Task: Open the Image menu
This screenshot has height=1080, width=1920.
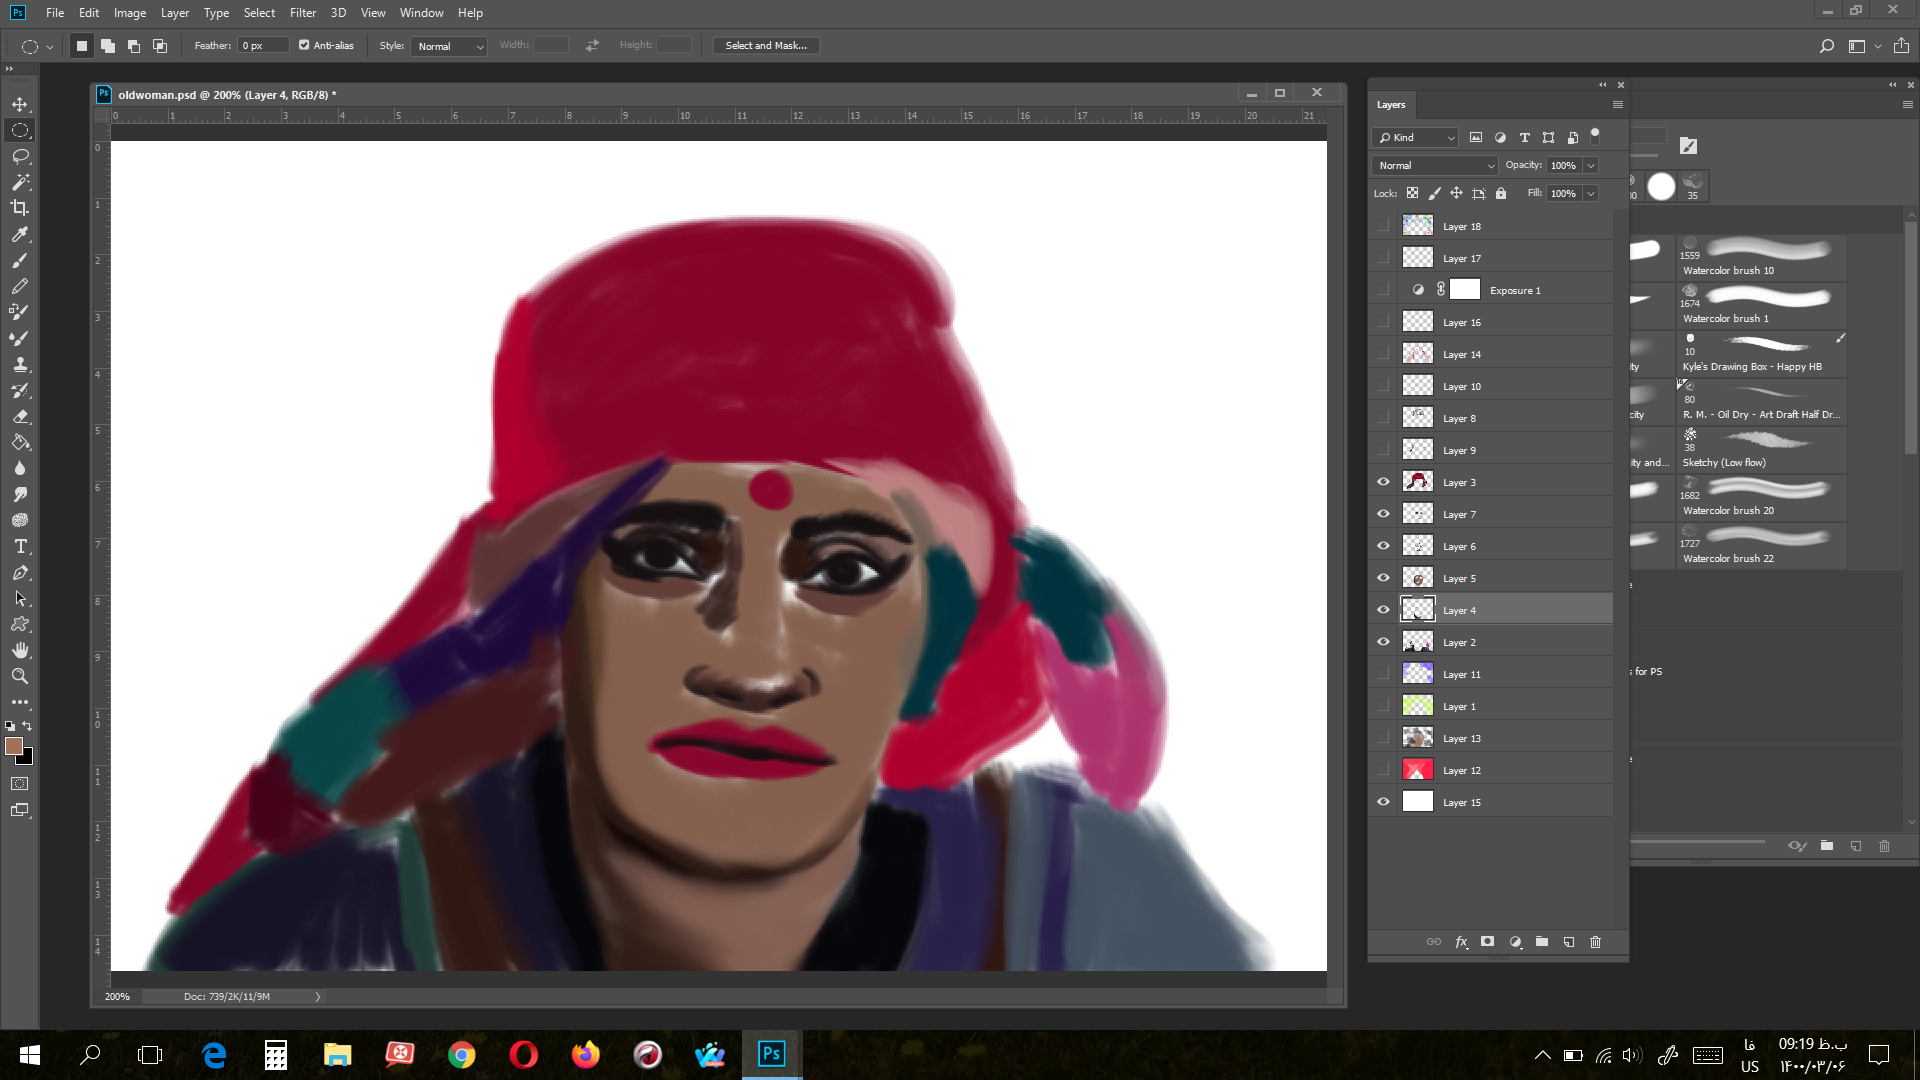Action: pyautogui.click(x=130, y=13)
